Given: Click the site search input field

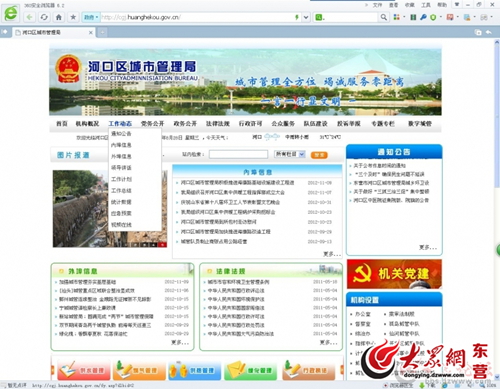Looking at the screenshot, I should pos(238,154).
